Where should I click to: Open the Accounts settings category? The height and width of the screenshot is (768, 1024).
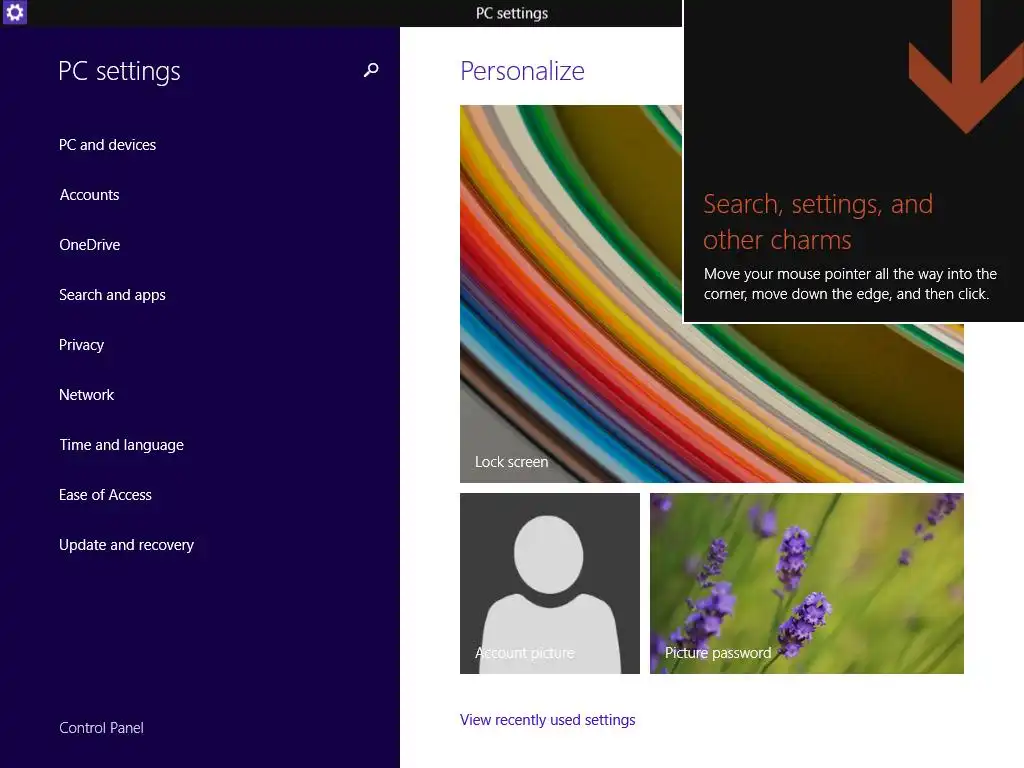89,195
